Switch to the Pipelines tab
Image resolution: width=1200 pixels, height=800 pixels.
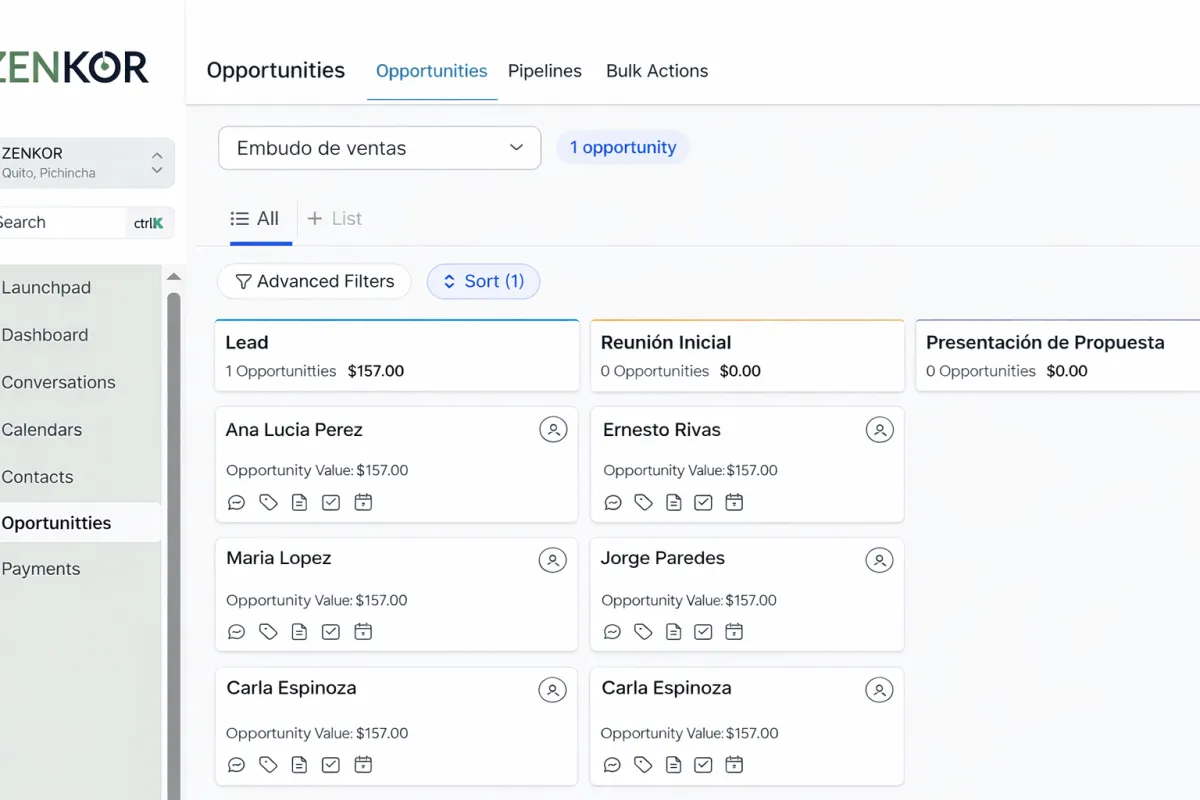click(x=544, y=71)
